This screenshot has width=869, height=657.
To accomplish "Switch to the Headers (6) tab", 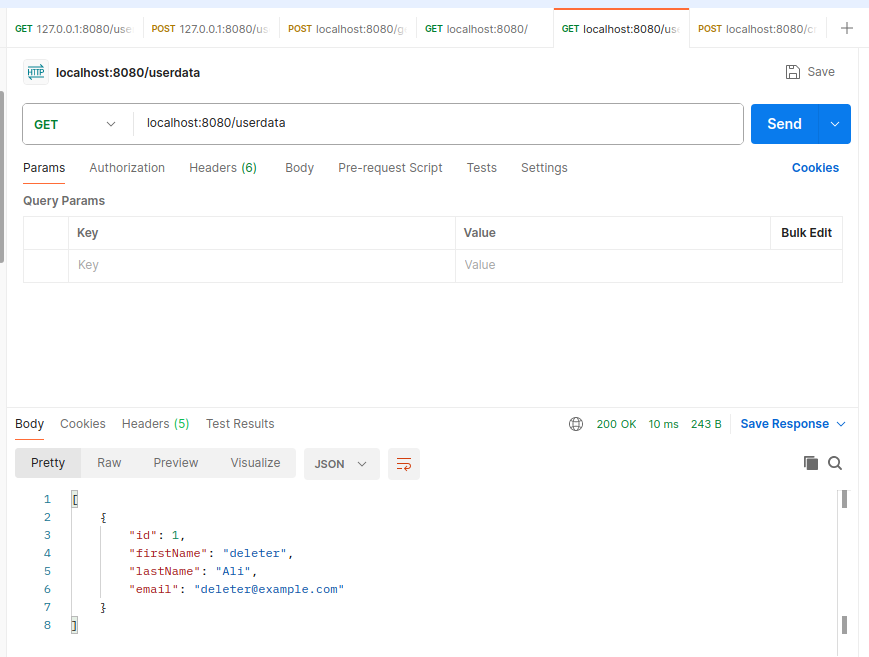I will [x=222, y=168].
